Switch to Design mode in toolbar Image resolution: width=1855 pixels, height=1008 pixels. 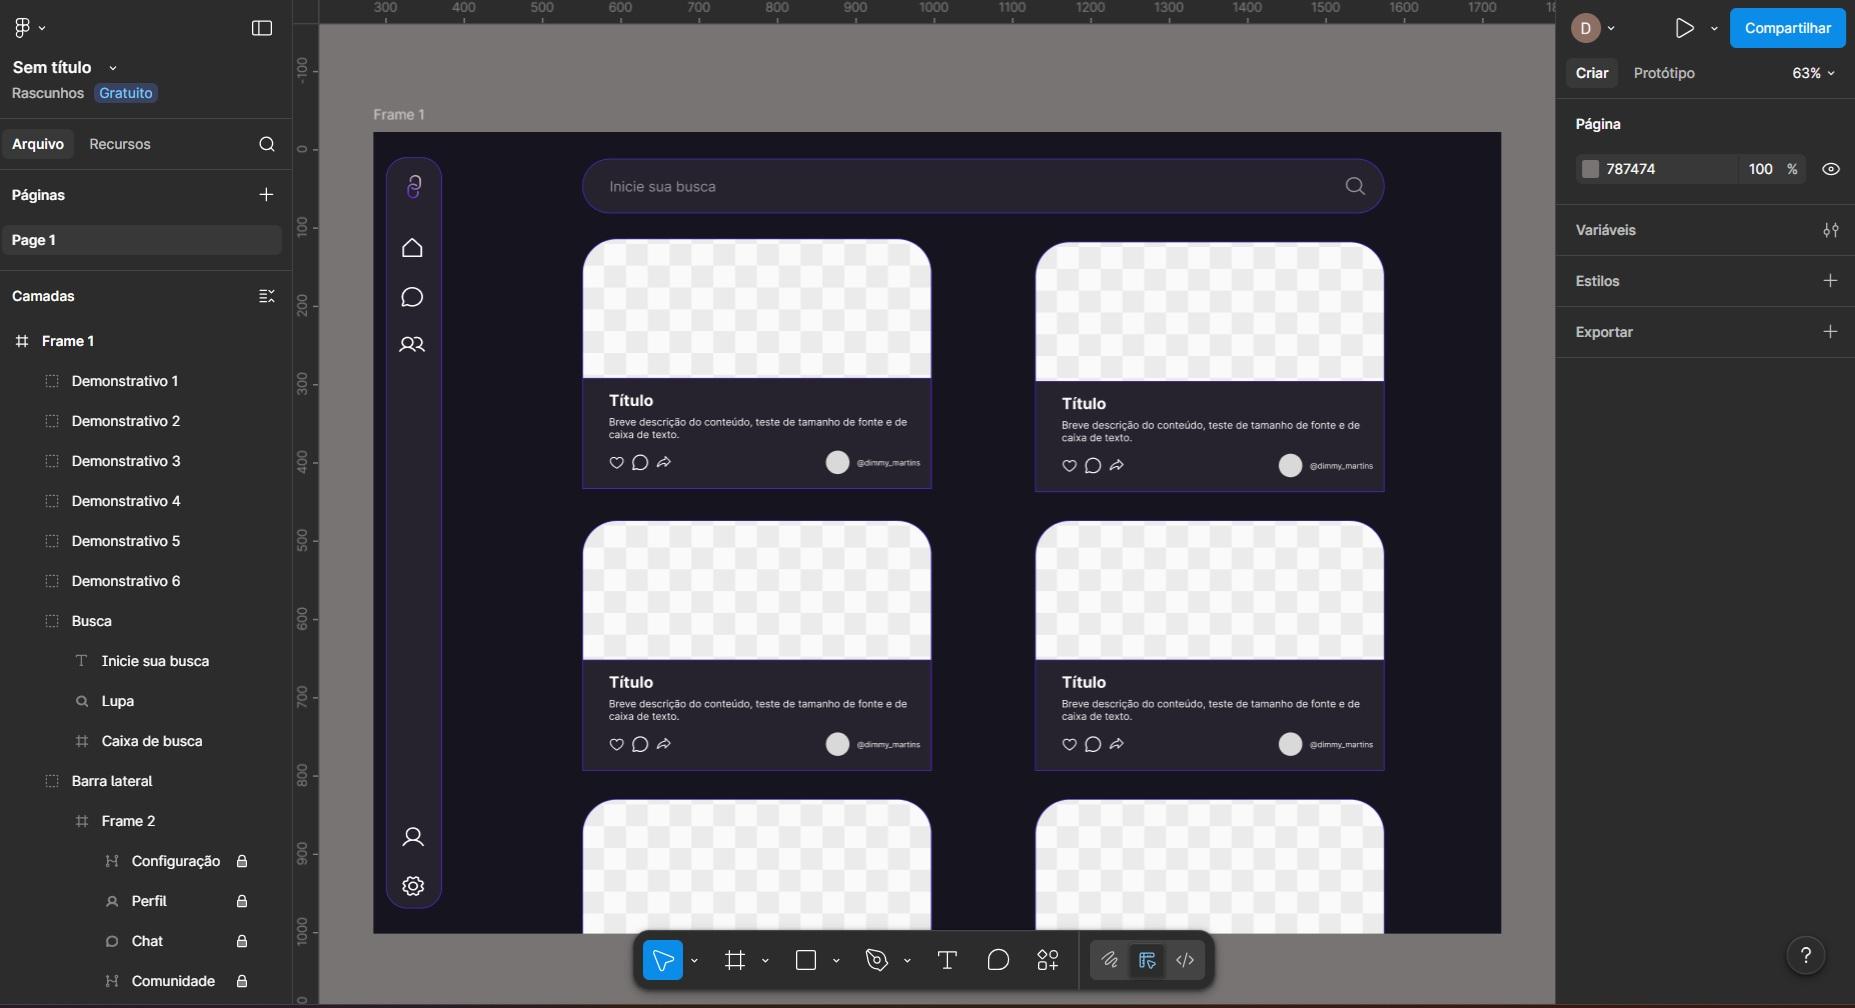[x=1147, y=960]
